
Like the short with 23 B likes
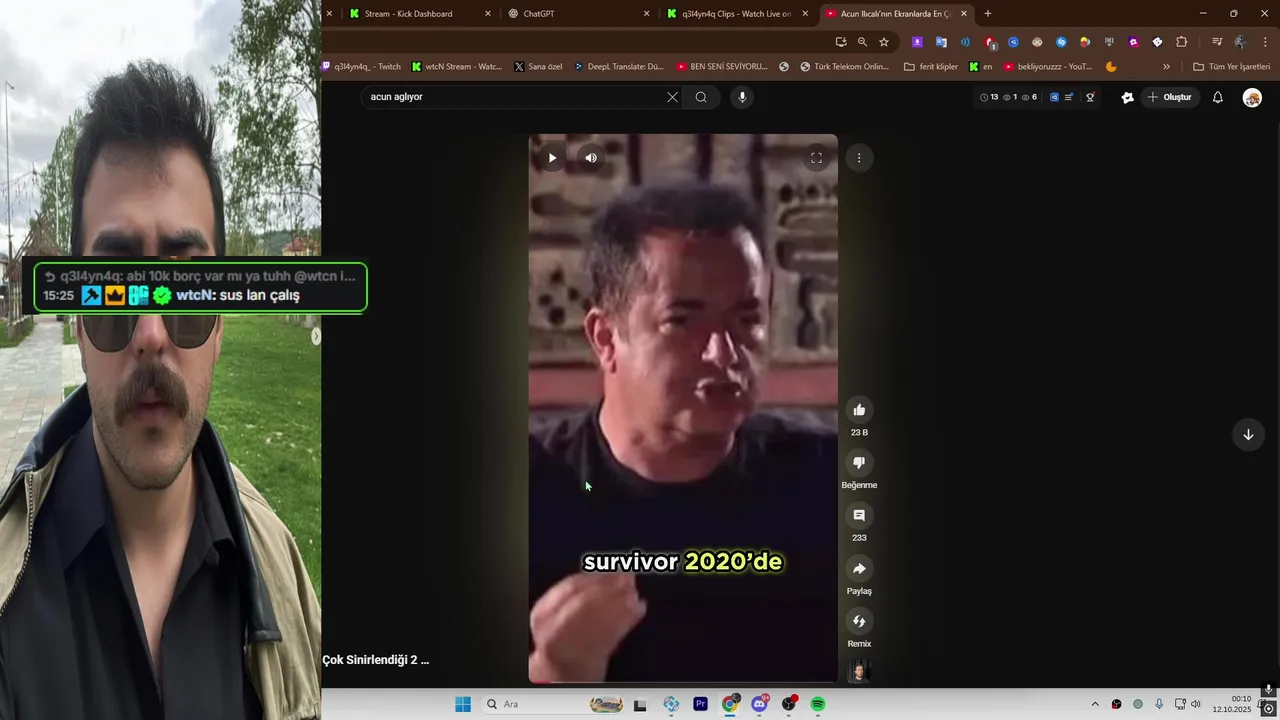click(x=859, y=410)
